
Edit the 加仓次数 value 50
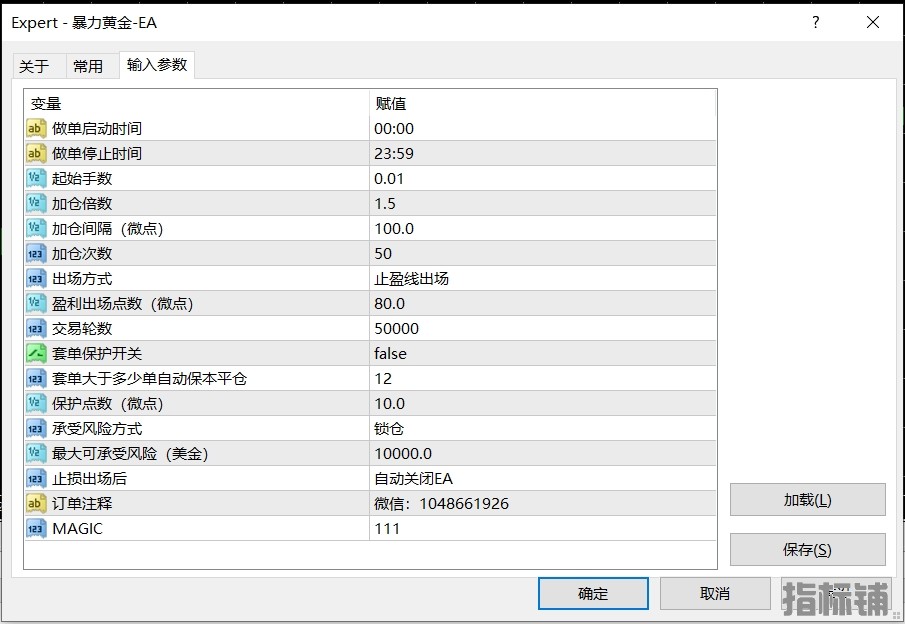click(x=543, y=253)
